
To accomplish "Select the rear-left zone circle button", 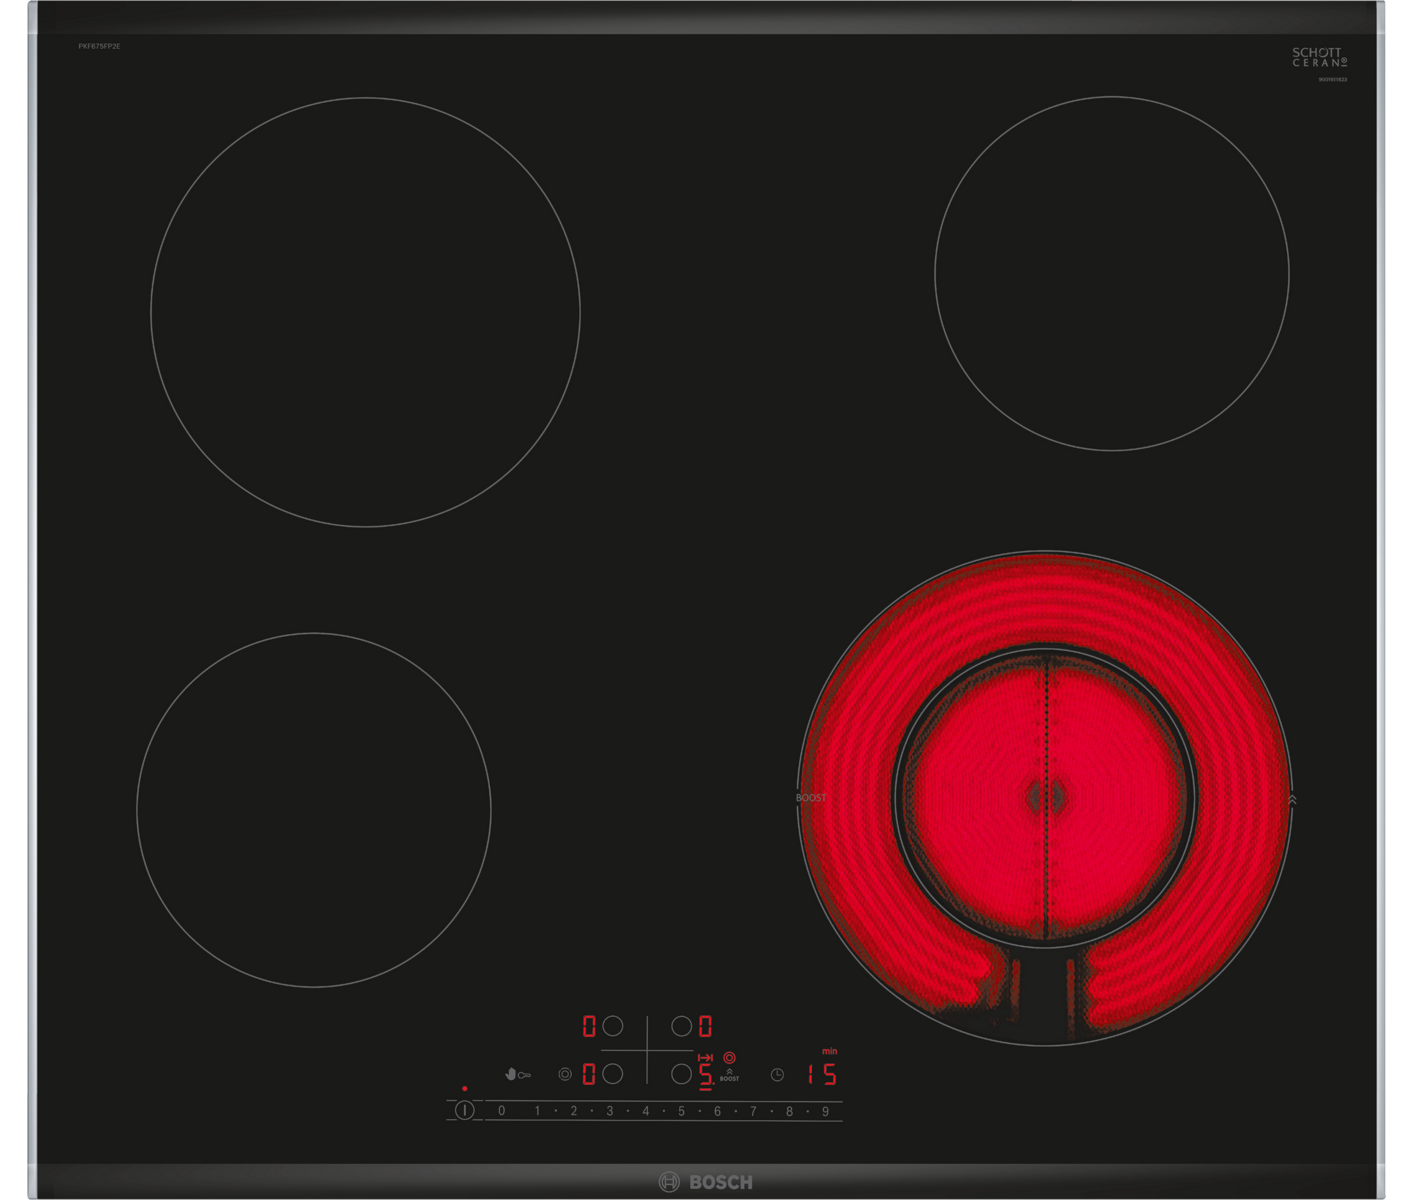I will (613, 1026).
